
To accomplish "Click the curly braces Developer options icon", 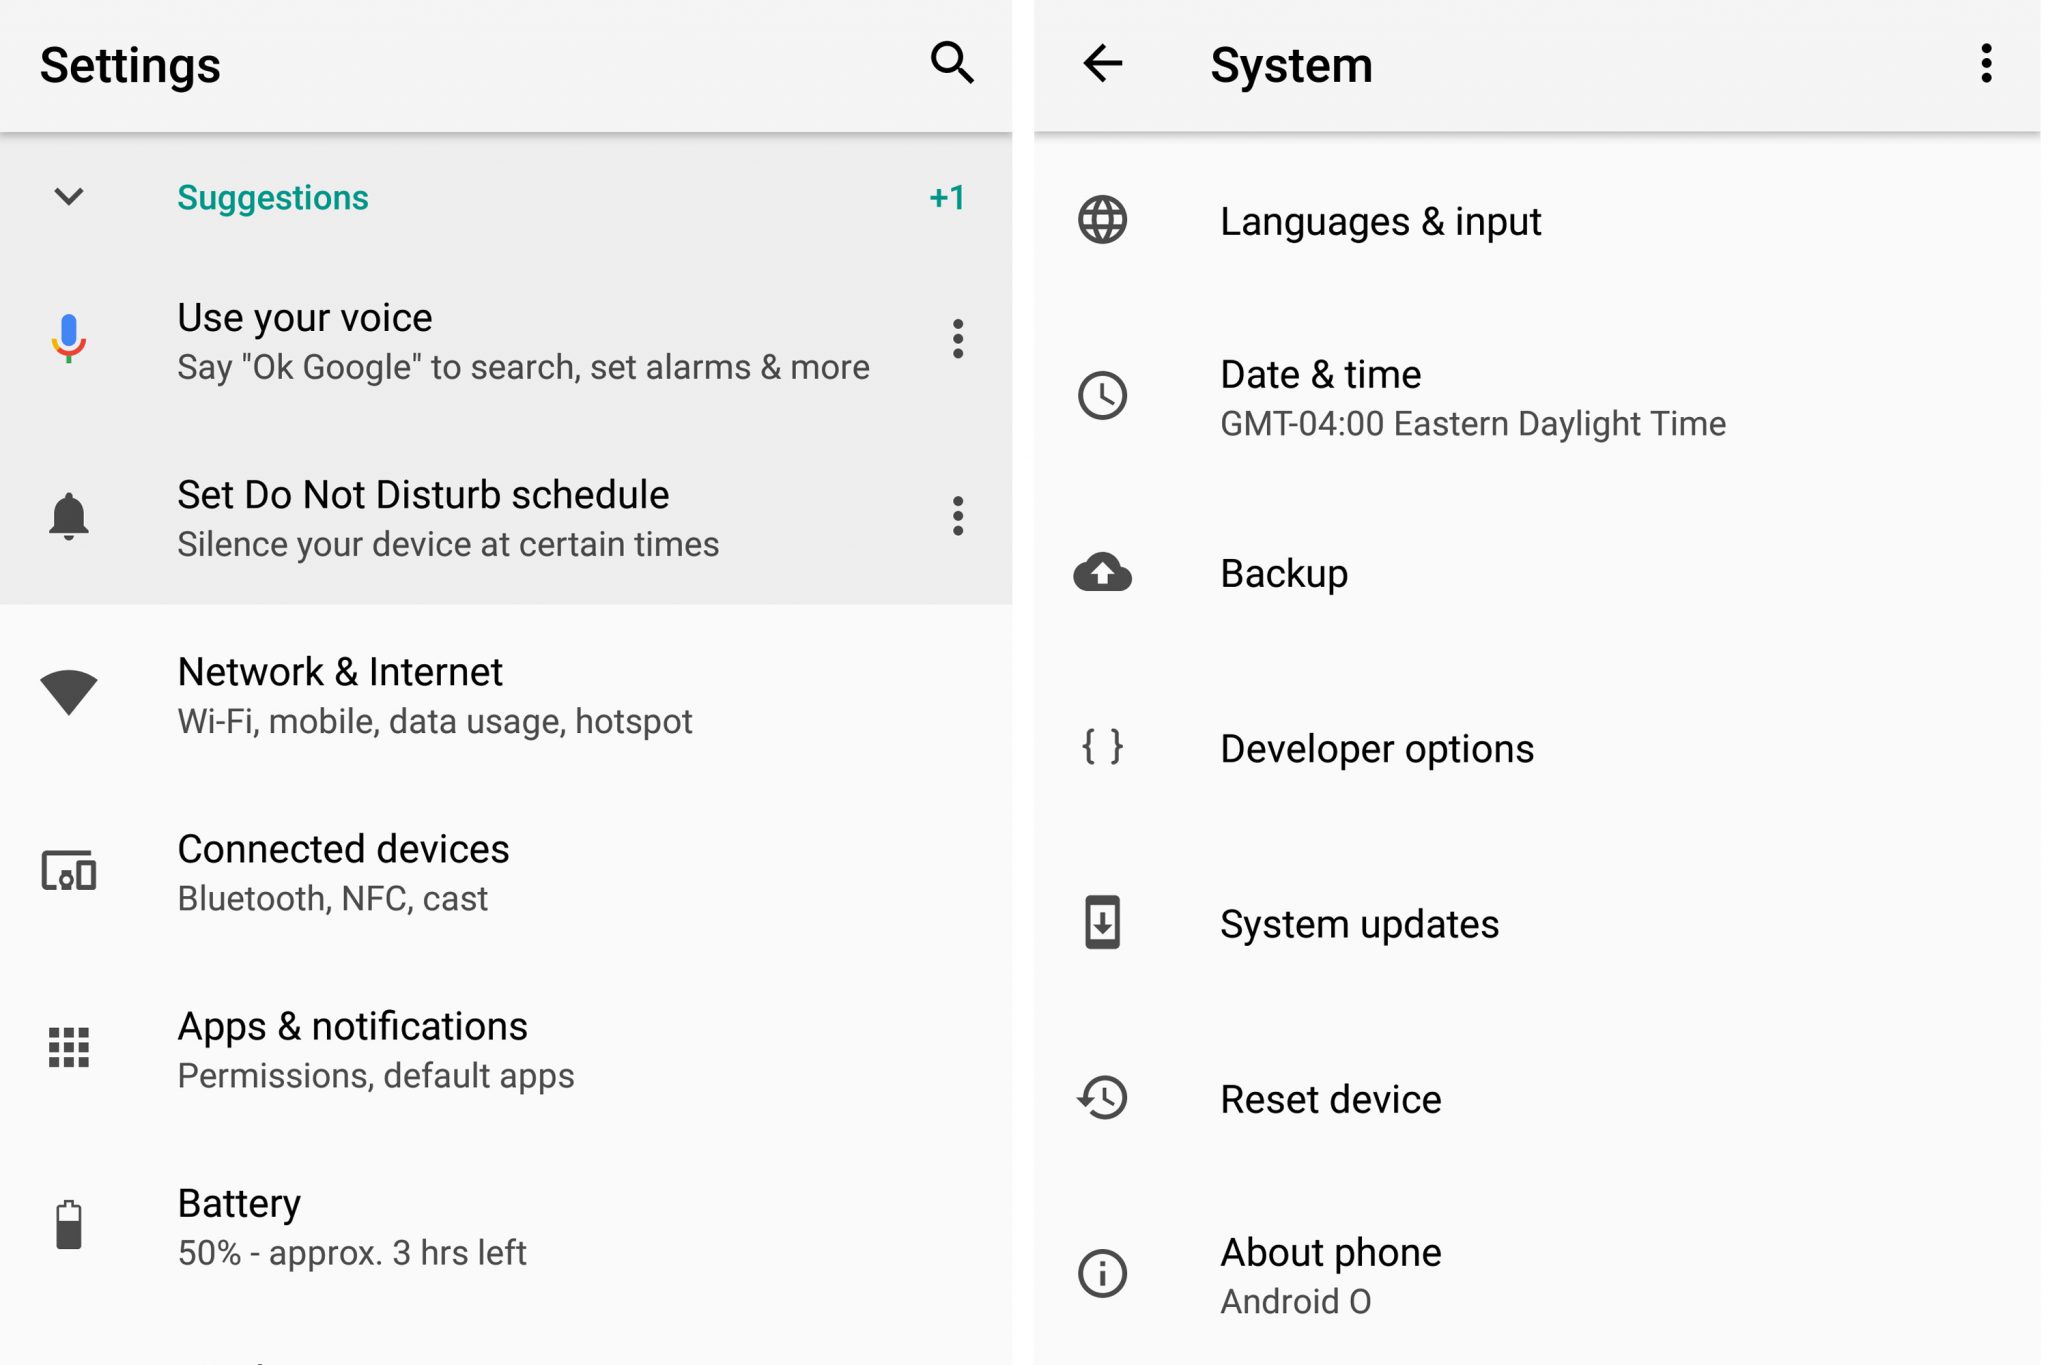I will pyautogui.click(x=1102, y=747).
